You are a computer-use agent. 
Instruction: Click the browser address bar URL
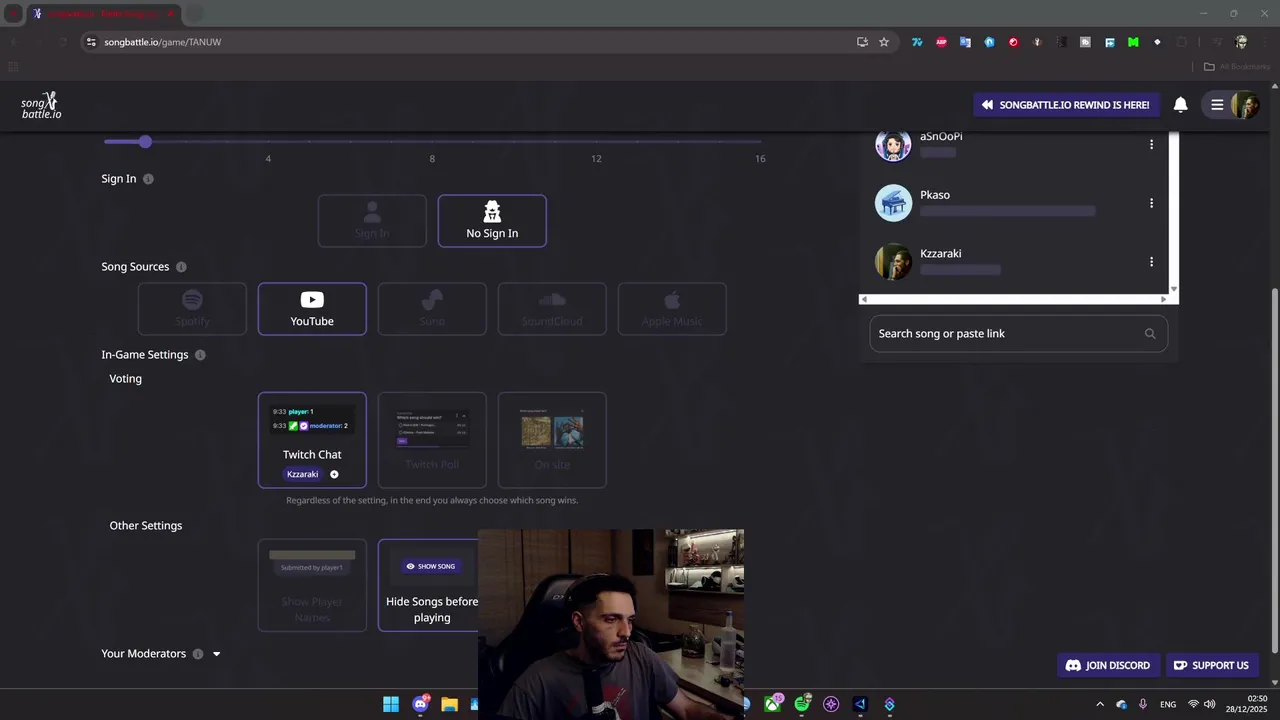[x=163, y=42]
